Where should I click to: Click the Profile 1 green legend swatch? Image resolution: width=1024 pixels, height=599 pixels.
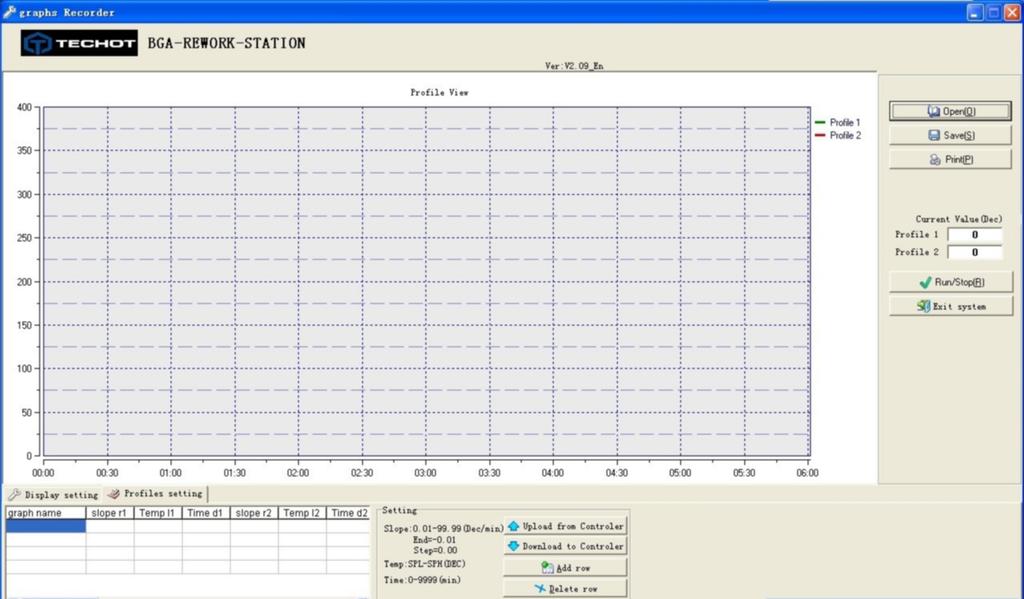pos(820,122)
